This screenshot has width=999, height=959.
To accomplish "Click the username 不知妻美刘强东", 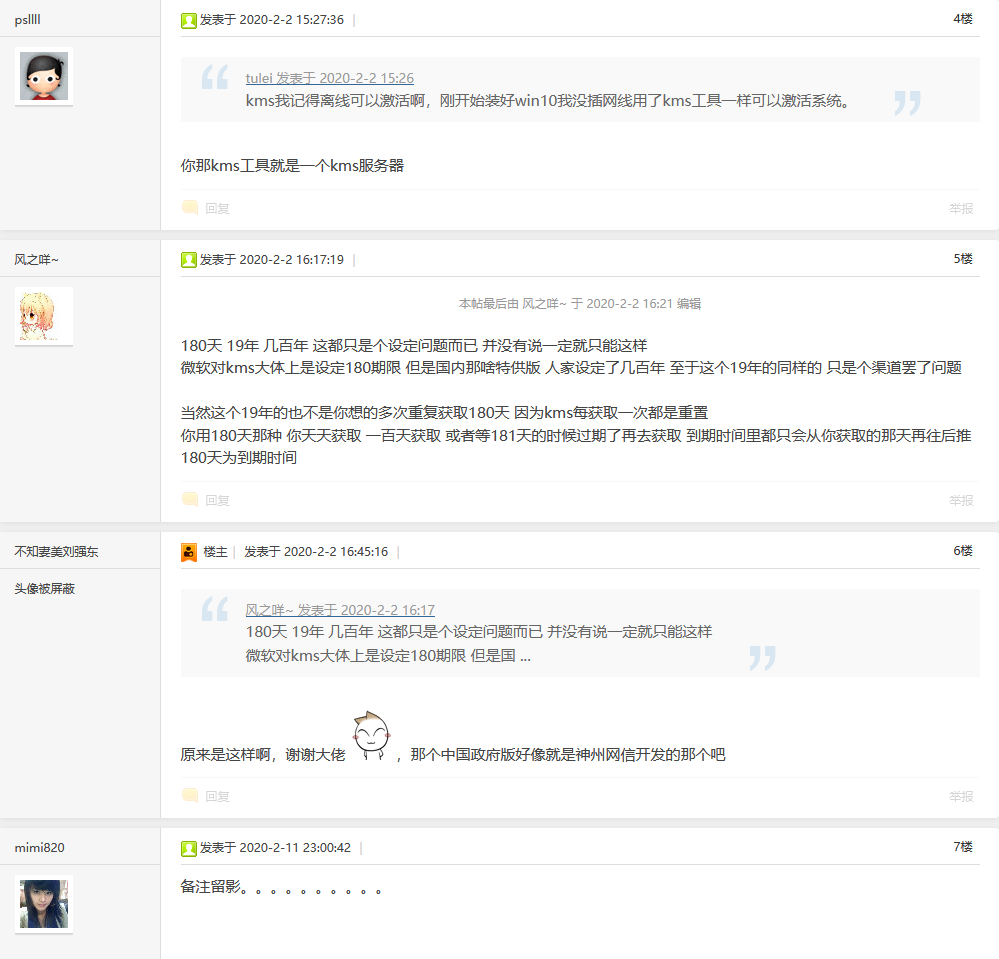I will [x=57, y=552].
